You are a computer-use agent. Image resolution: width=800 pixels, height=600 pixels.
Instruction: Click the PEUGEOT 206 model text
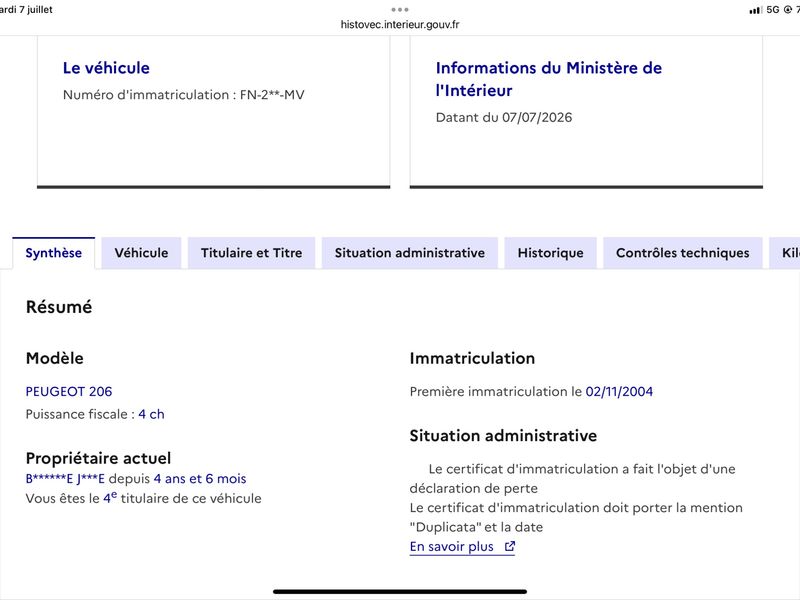[69, 391]
